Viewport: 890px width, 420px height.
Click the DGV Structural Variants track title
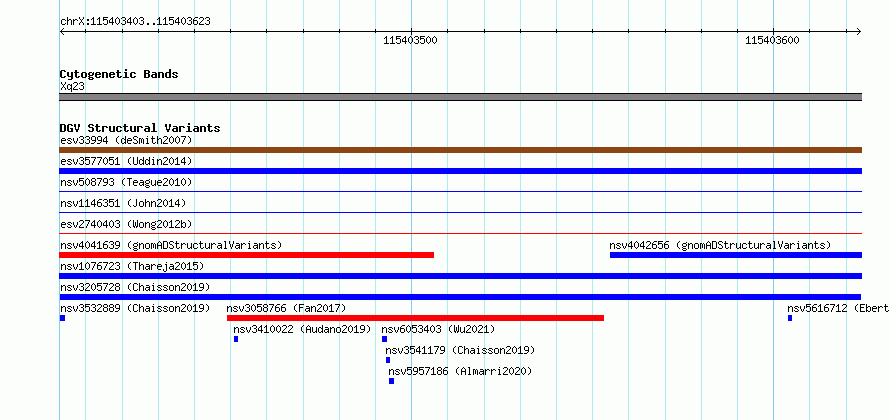(x=140, y=128)
